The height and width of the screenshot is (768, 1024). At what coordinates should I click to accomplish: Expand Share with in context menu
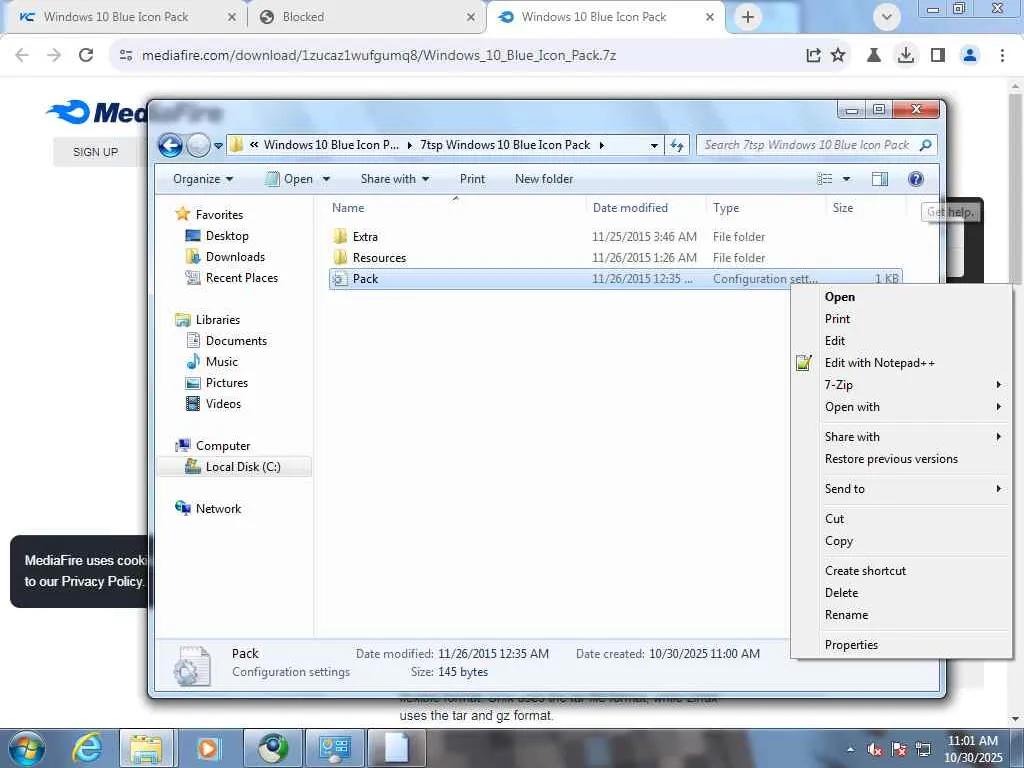click(x=901, y=437)
